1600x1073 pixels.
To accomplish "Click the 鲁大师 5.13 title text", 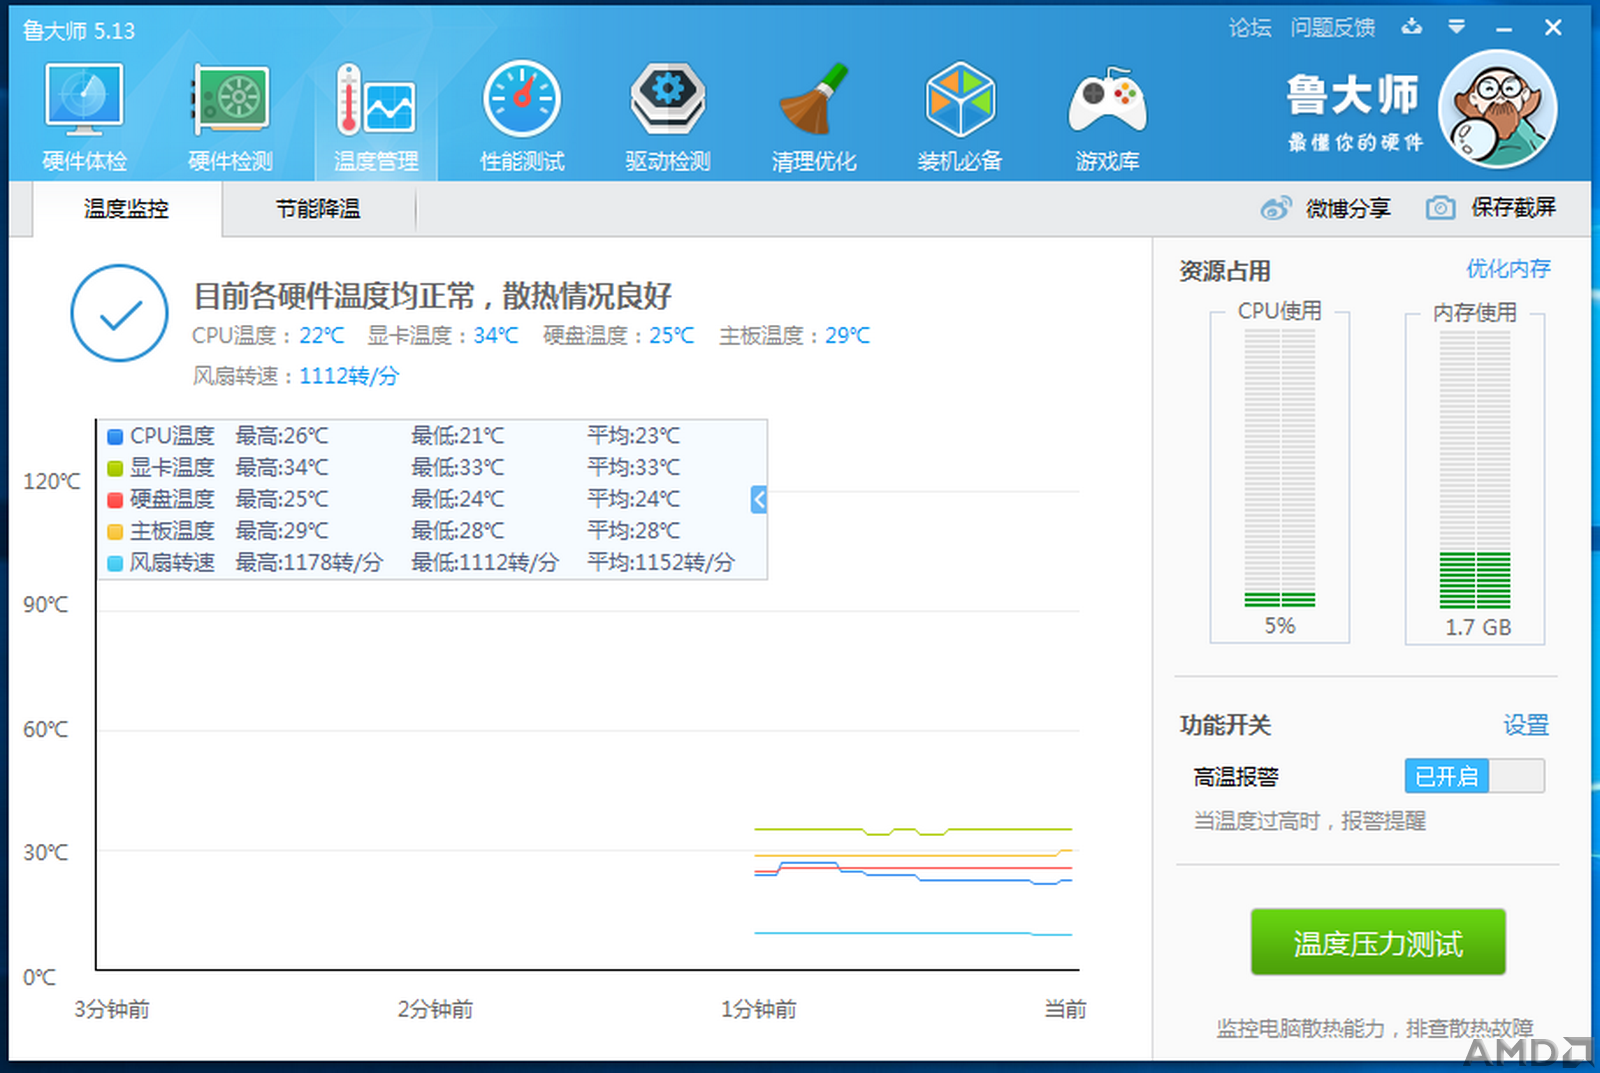I will click(x=79, y=31).
